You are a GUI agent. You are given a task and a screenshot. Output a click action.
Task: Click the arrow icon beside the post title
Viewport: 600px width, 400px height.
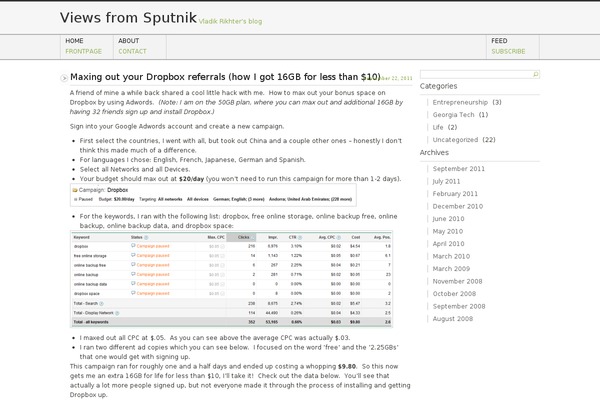(64, 78)
